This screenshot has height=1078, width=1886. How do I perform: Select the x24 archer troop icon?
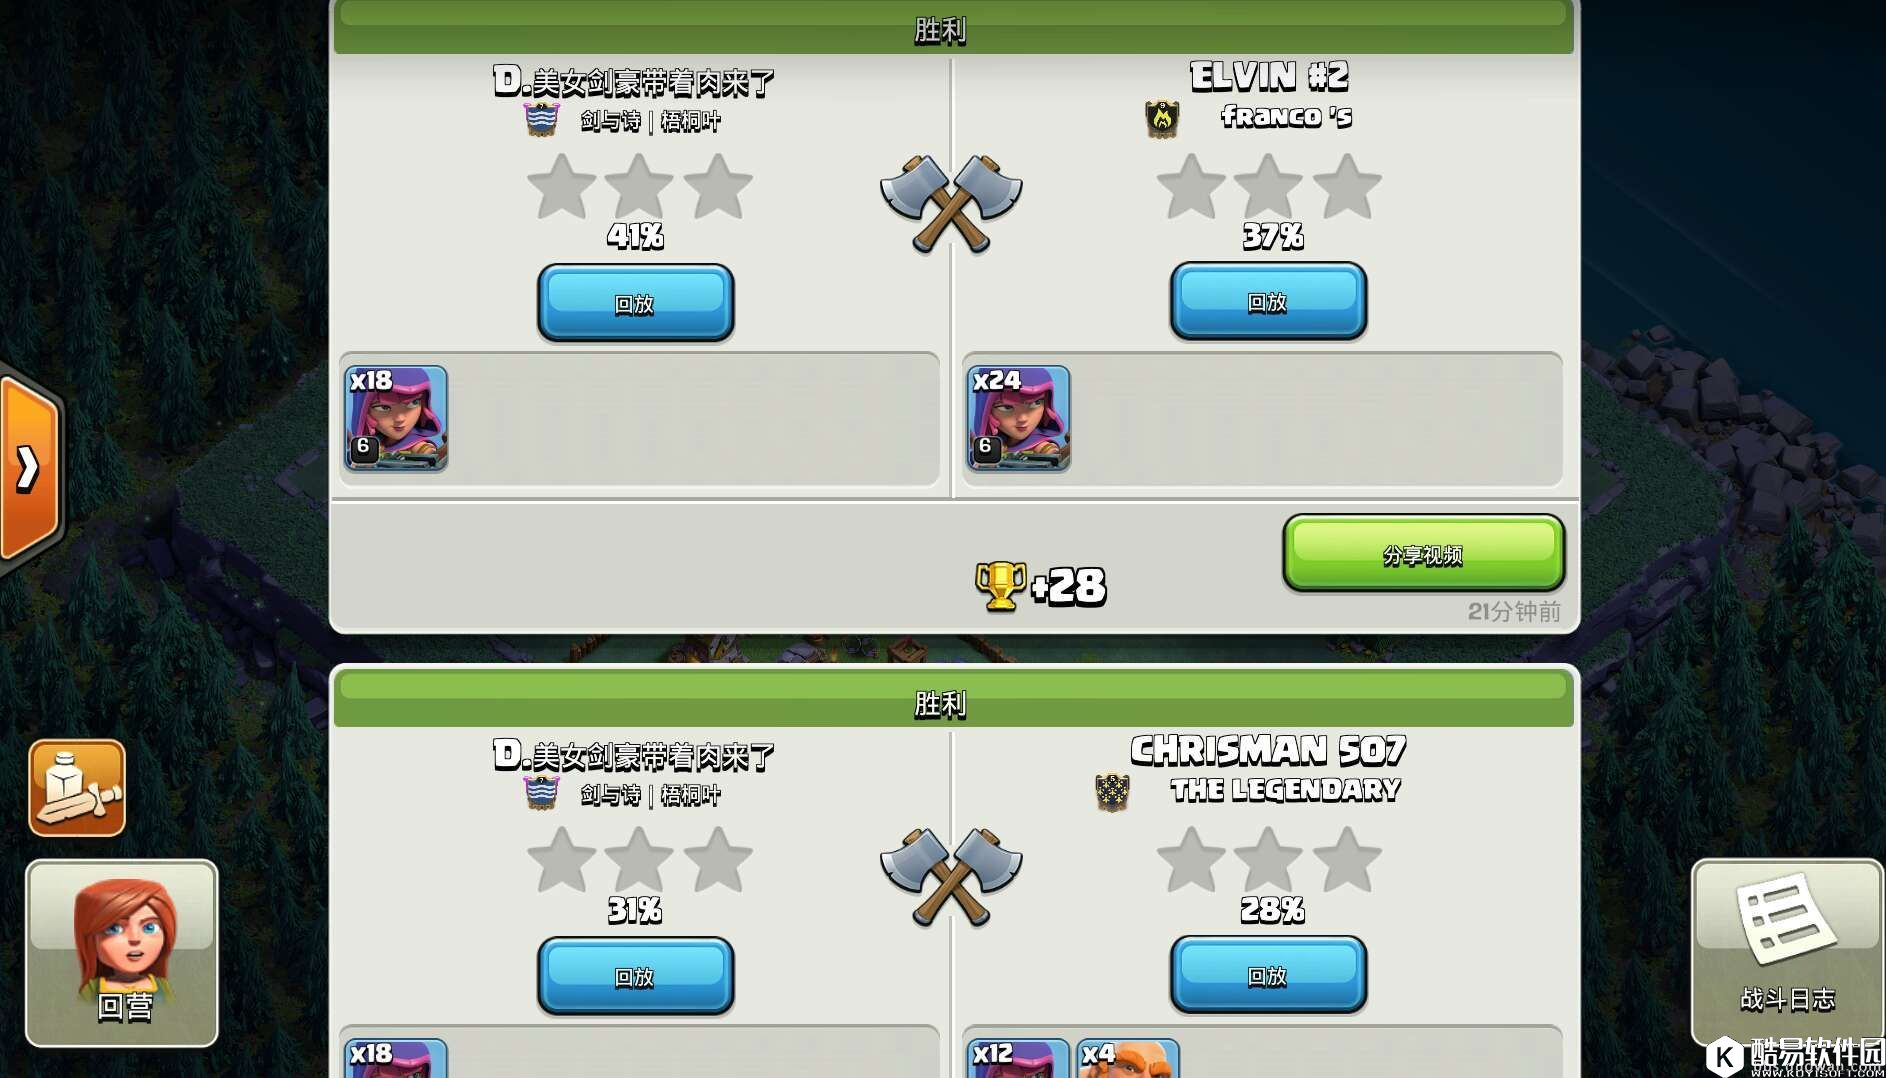(x=1018, y=418)
